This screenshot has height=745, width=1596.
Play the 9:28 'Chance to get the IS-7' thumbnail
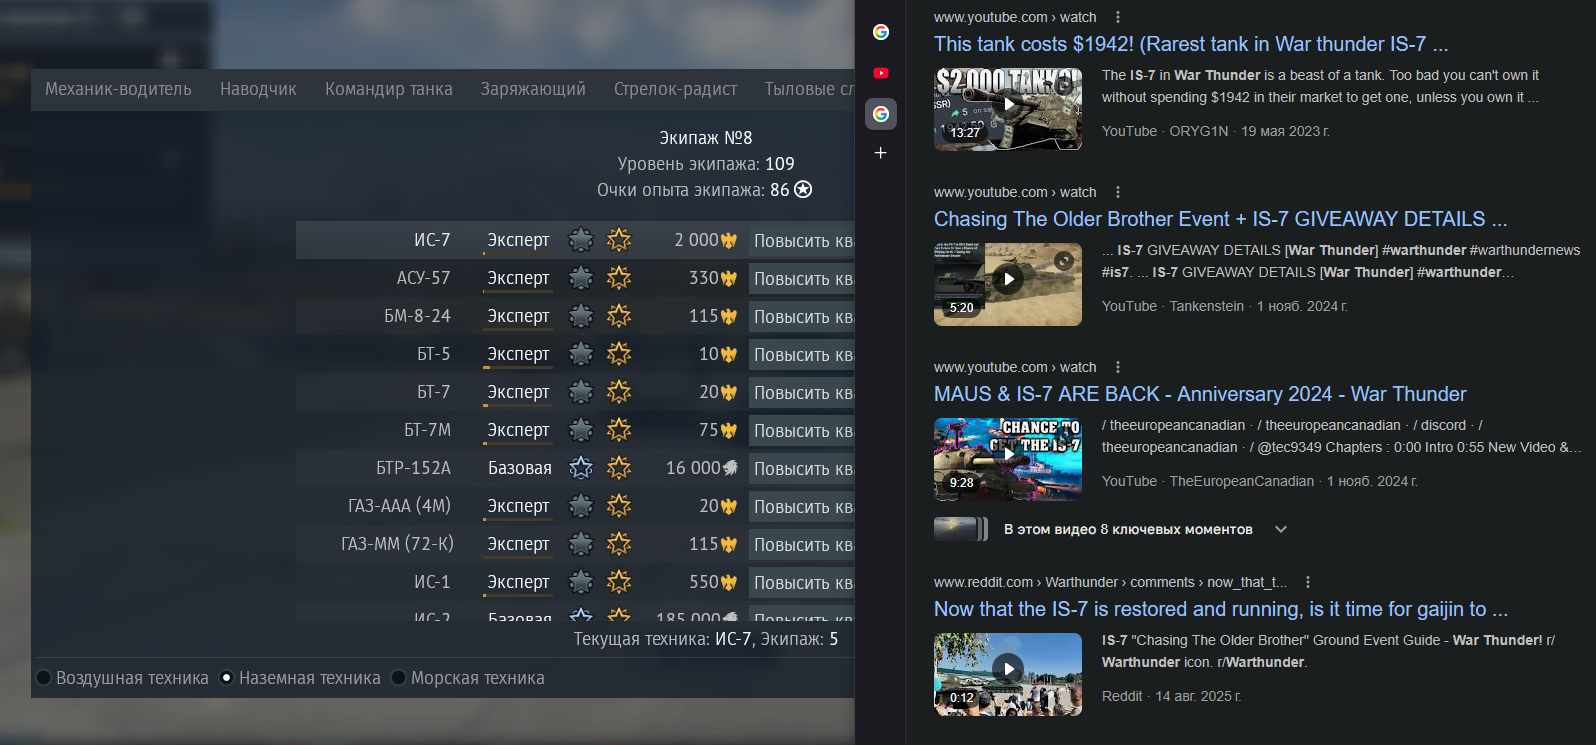click(x=1008, y=459)
